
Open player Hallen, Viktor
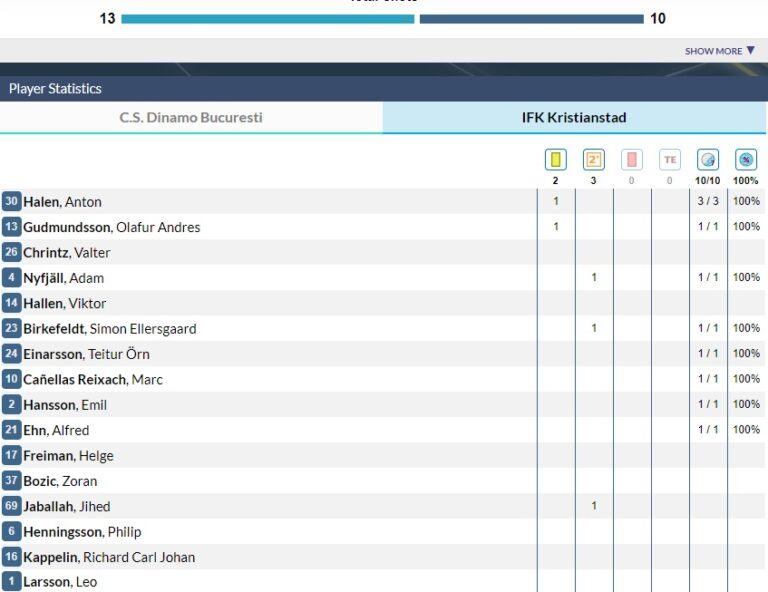point(65,304)
